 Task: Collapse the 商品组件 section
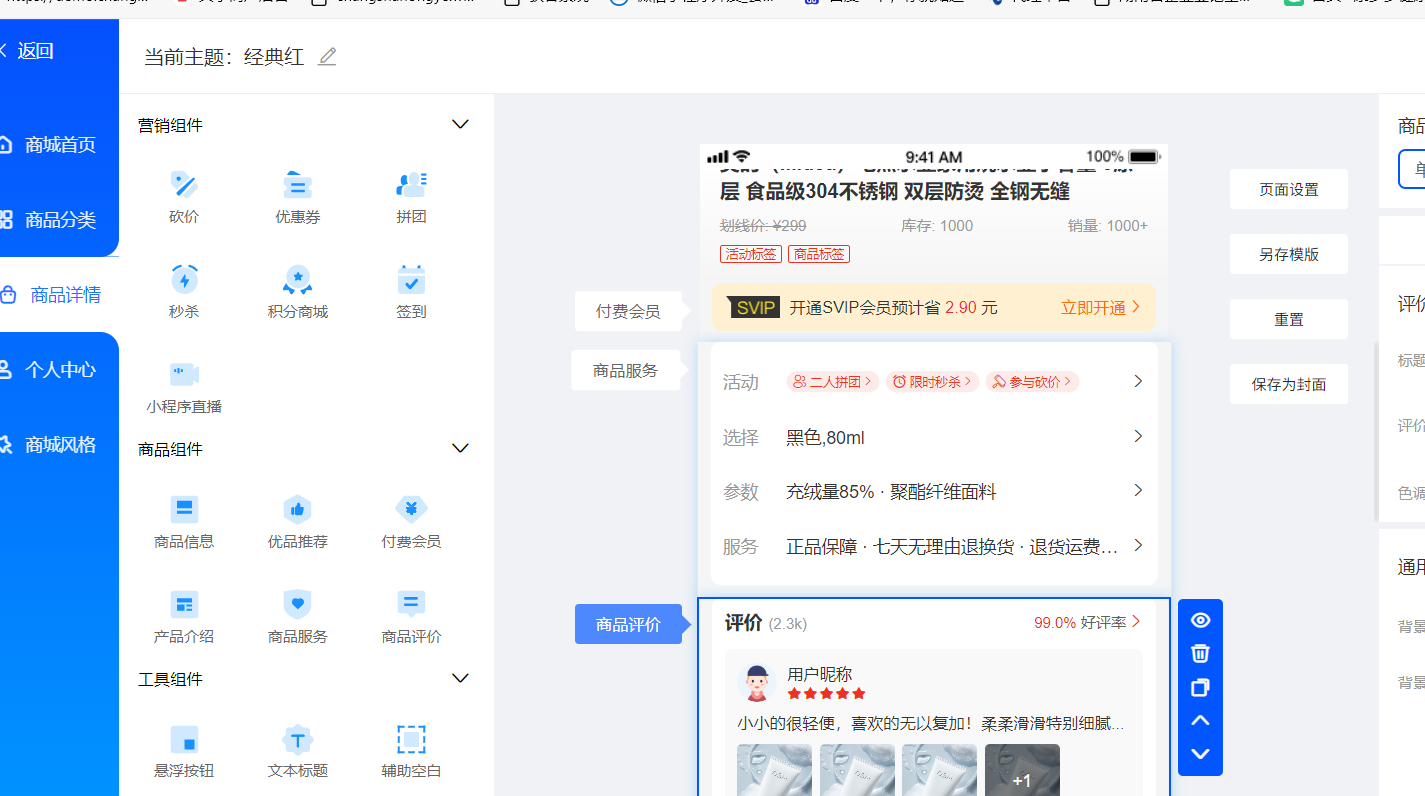pos(460,449)
